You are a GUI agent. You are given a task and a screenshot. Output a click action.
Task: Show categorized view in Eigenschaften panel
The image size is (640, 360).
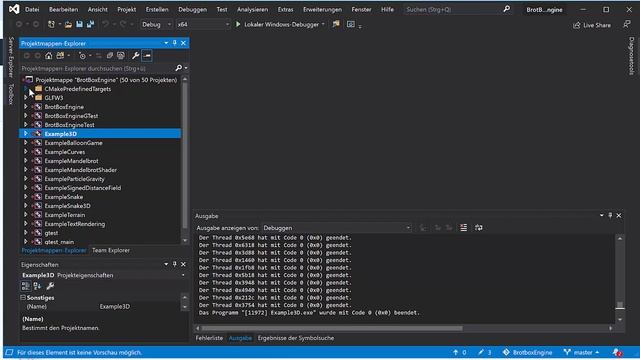coord(25,286)
